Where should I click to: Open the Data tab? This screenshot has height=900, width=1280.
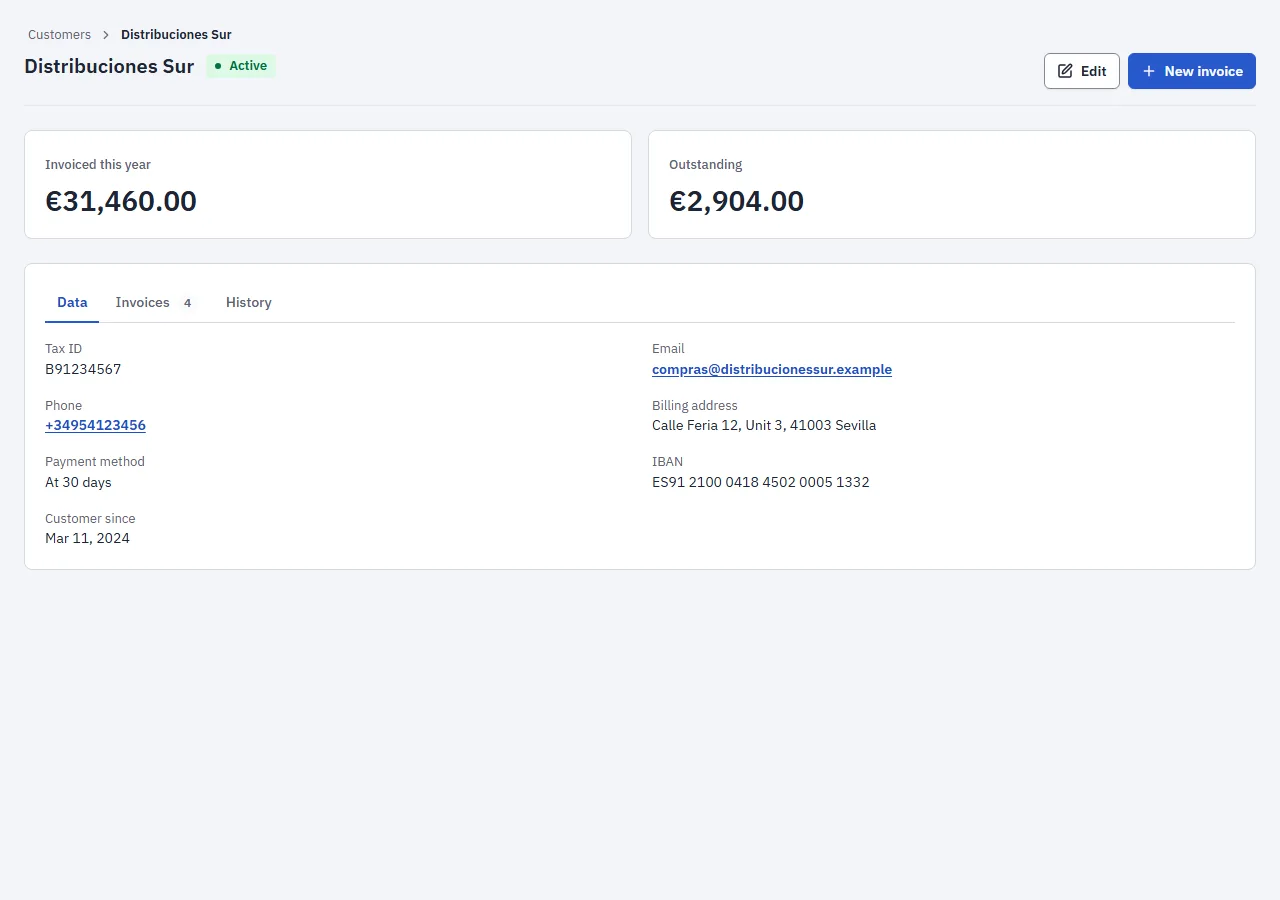(x=72, y=302)
